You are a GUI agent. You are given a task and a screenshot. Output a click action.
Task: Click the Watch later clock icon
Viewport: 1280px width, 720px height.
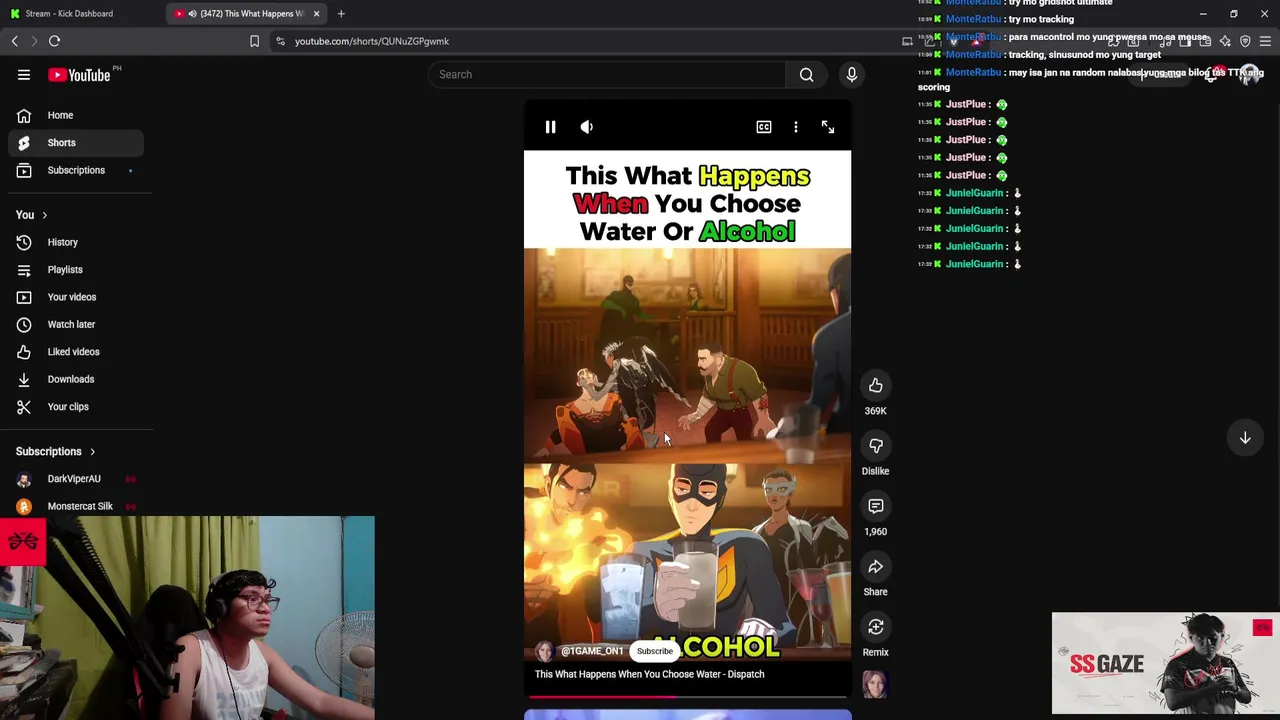click(x=24, y=324)
